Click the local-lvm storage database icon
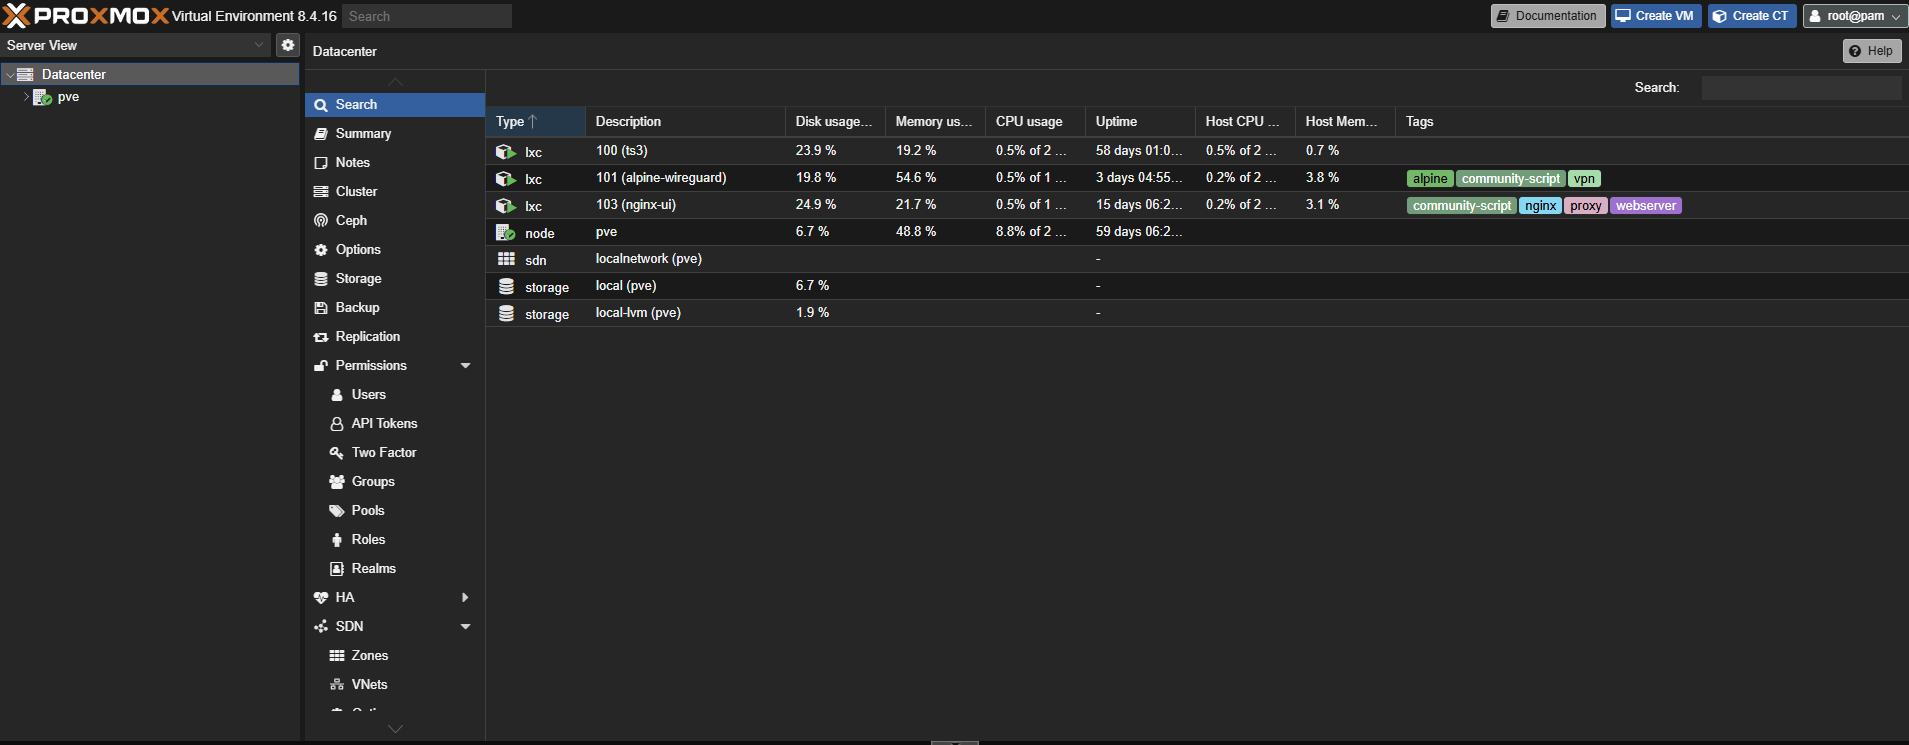This screenshot has height=745, width=1909. (506, 314)
